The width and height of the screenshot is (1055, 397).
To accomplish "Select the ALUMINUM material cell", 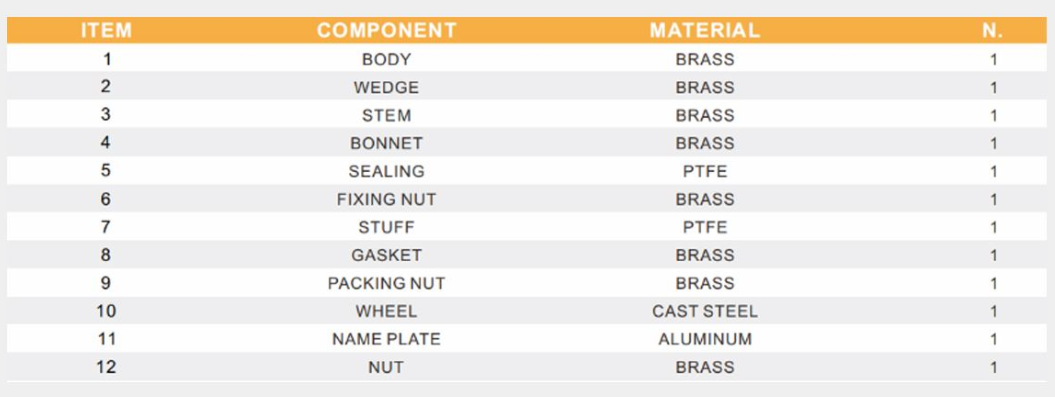I will point(704,339).
